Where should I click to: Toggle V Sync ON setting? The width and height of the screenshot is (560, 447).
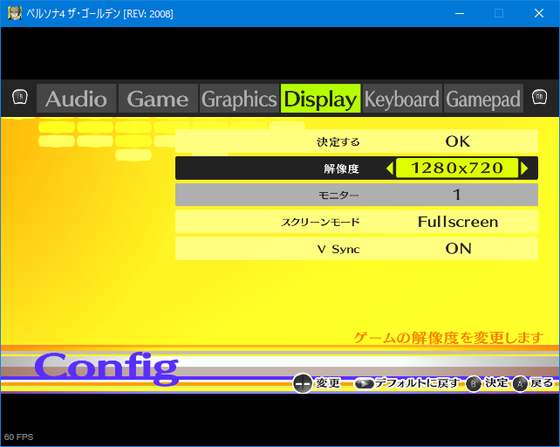[356, 248]
